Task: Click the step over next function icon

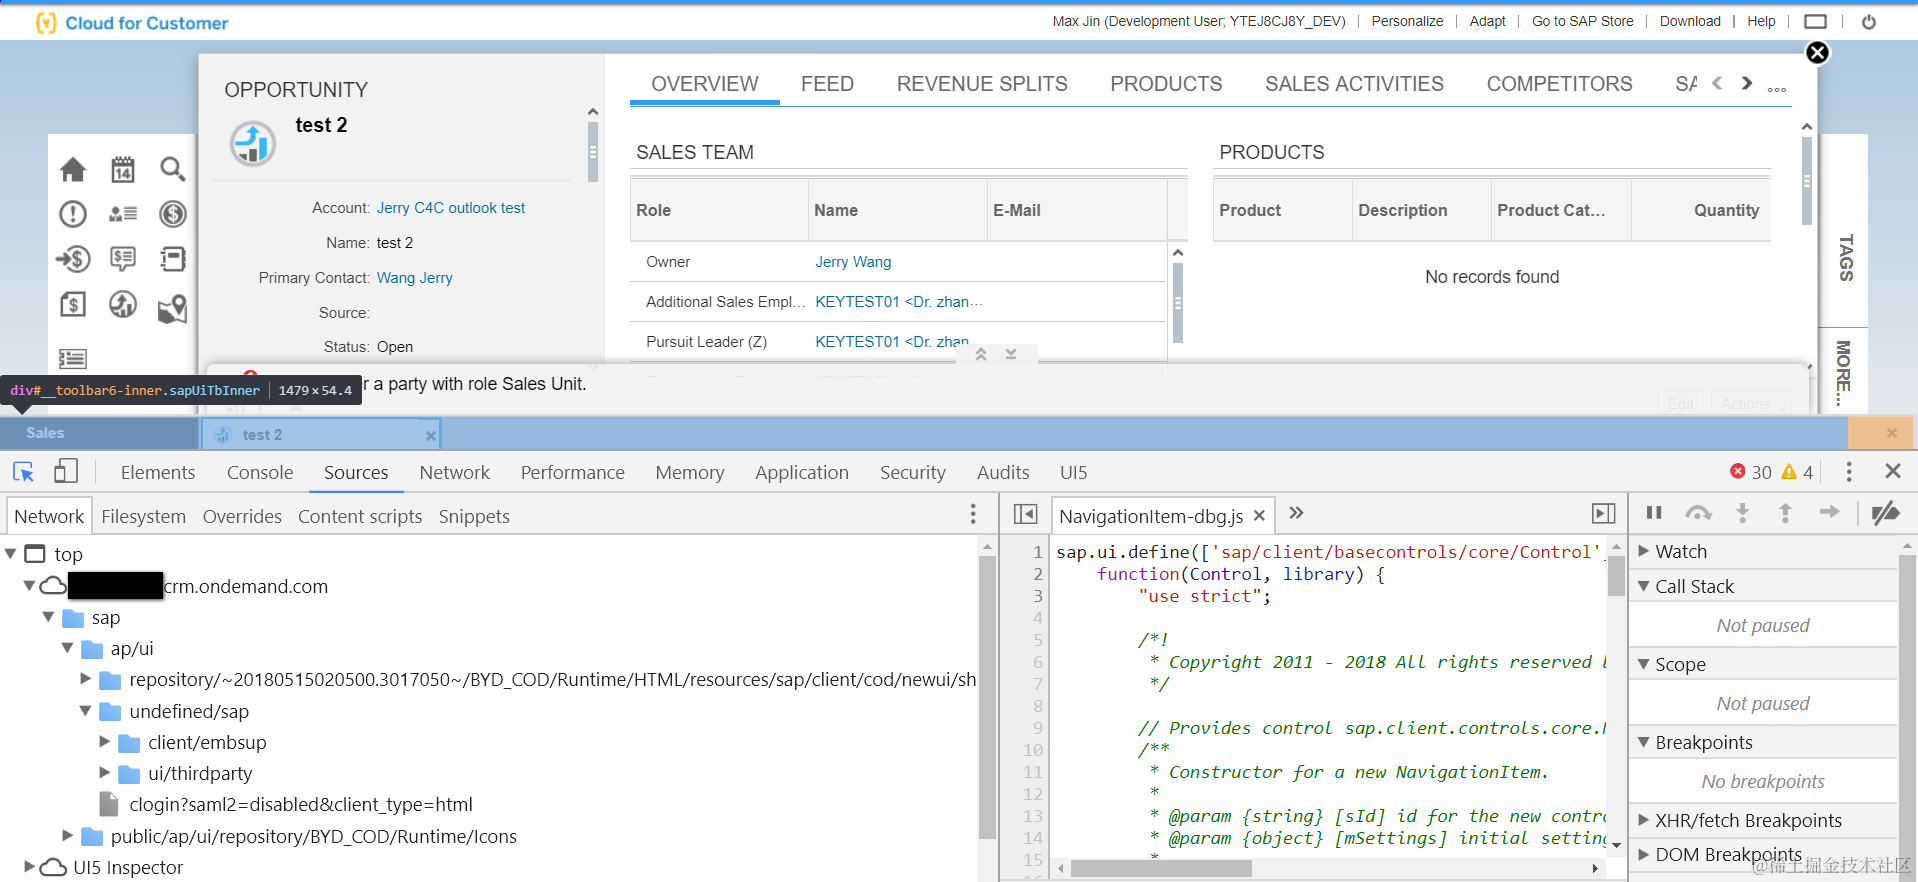Action: tap(1698, 513)
